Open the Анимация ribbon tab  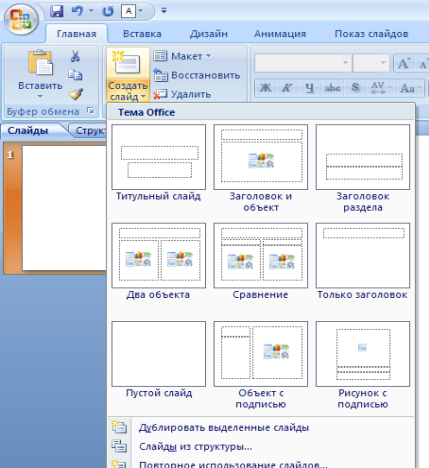280,34
